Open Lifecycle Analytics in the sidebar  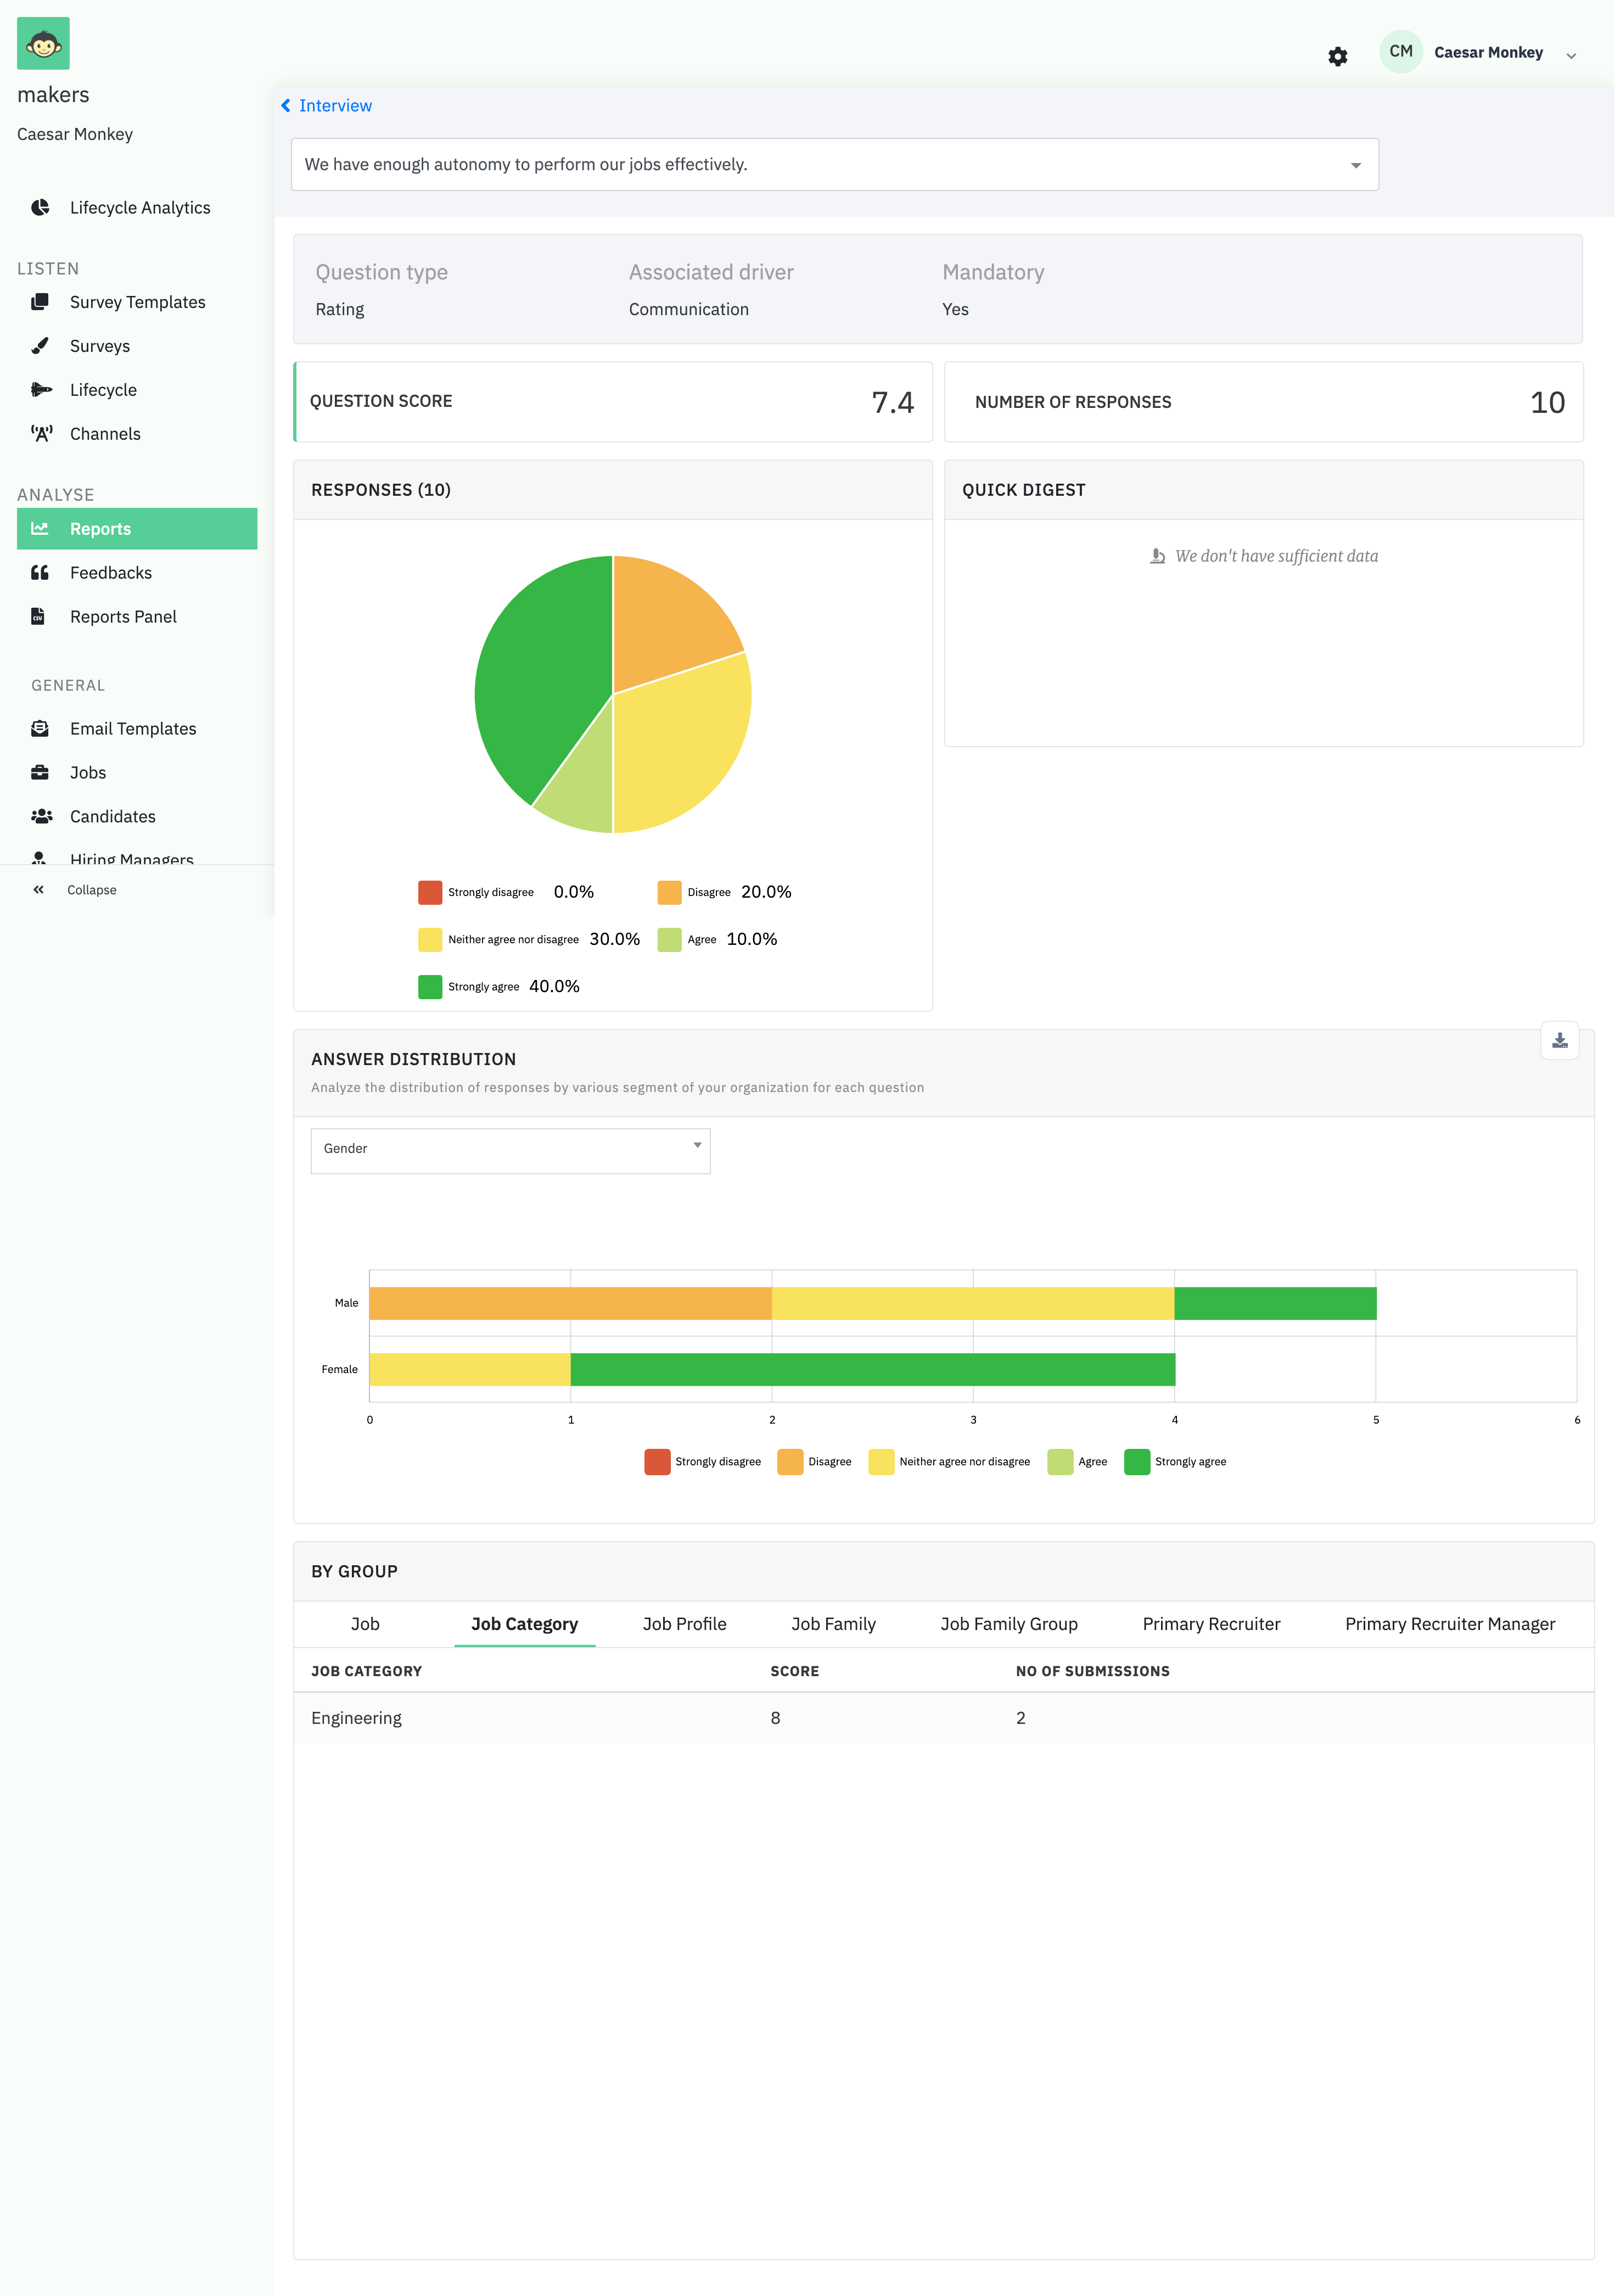click(140, 207)
